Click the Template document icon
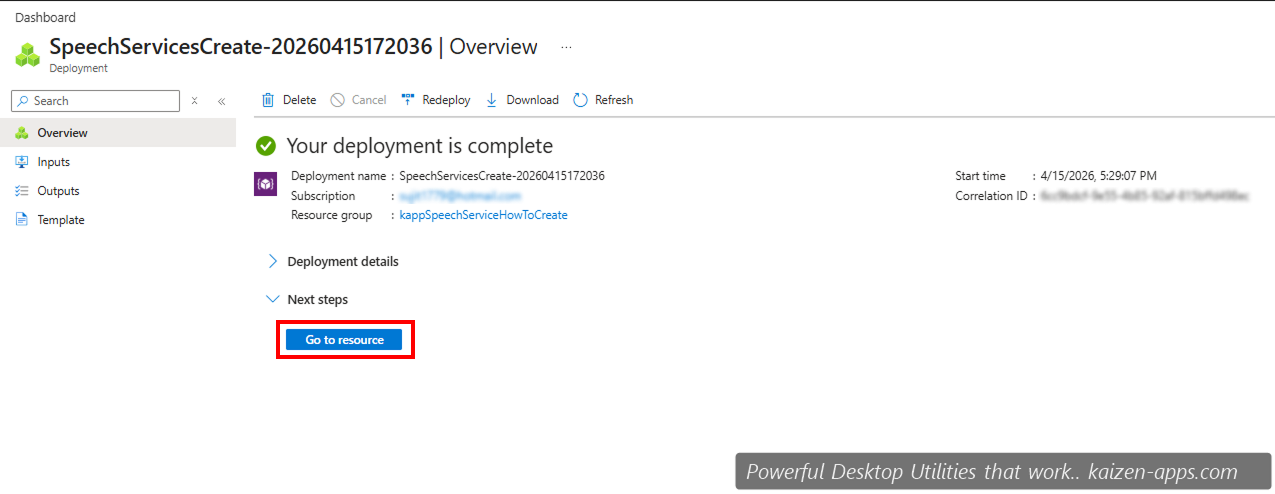Viewport: 1275px width, 494px height. (21, 220)
